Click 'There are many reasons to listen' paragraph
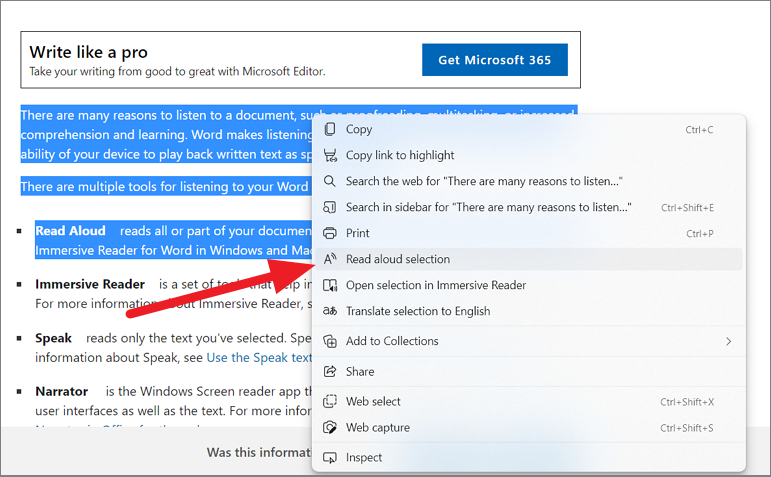Screen dimensions: 771x477 [x=166, y=135]
